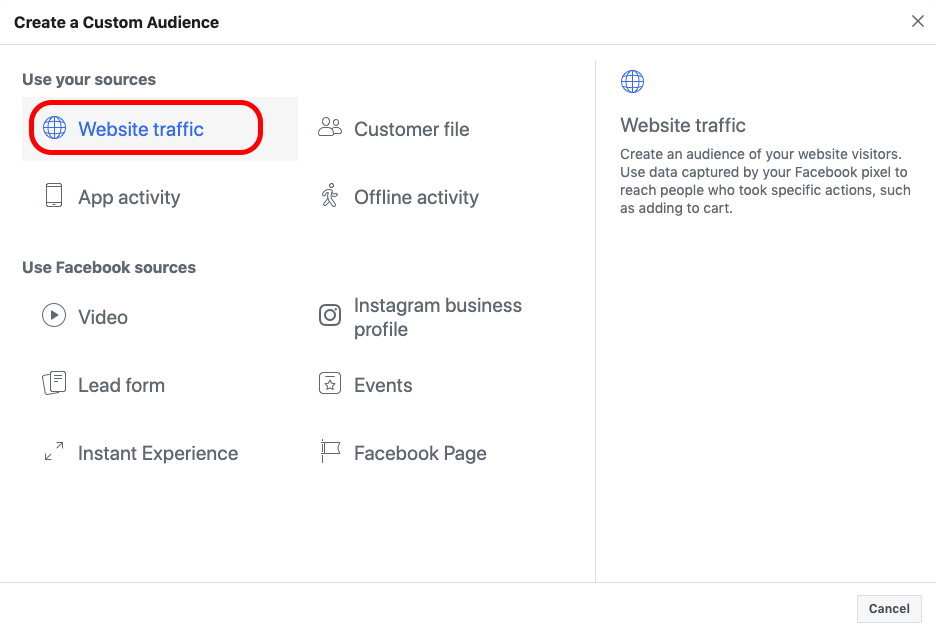Click the Video play circle icon
936x629 pixels.
(54, 316)
